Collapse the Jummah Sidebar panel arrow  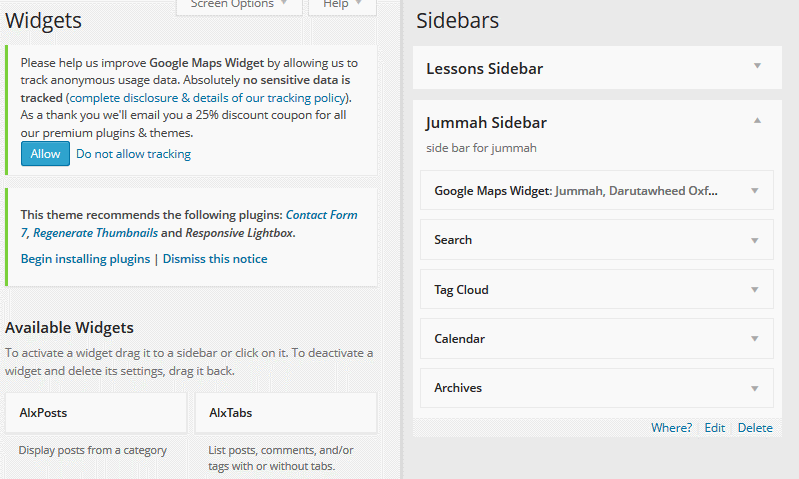point(757,121)
